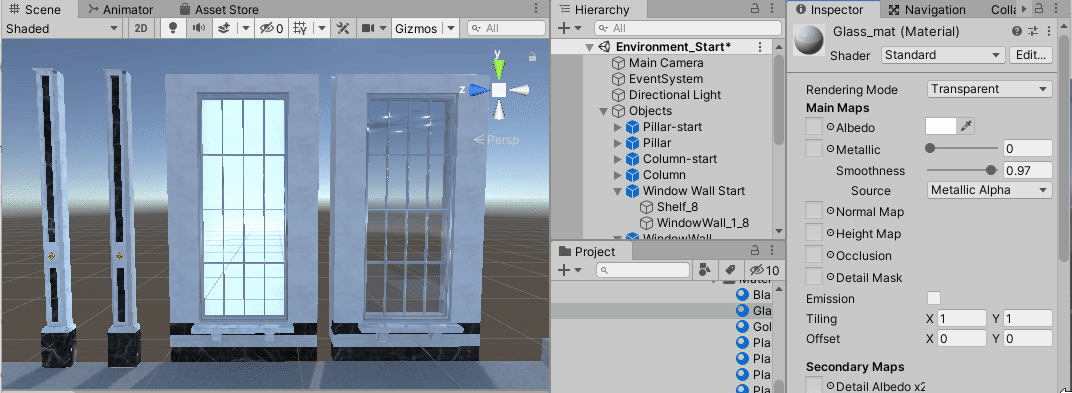The height and width of the screenshot is (393, 1072).
Task: Collapse the Objects group arrow
Action: pyautogui.click(x=603, y=111)
